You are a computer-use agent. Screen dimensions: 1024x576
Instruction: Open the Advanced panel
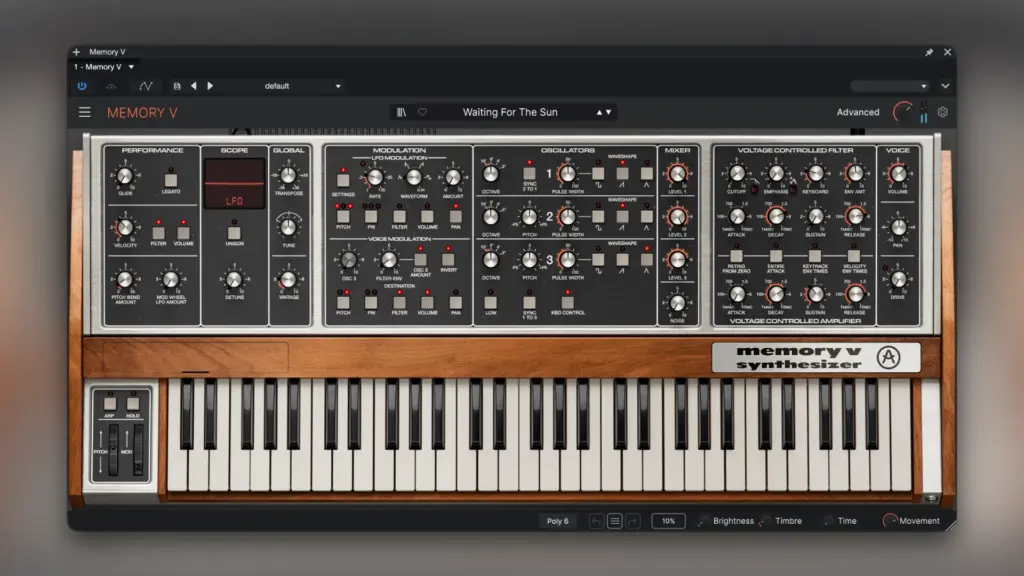857,112
